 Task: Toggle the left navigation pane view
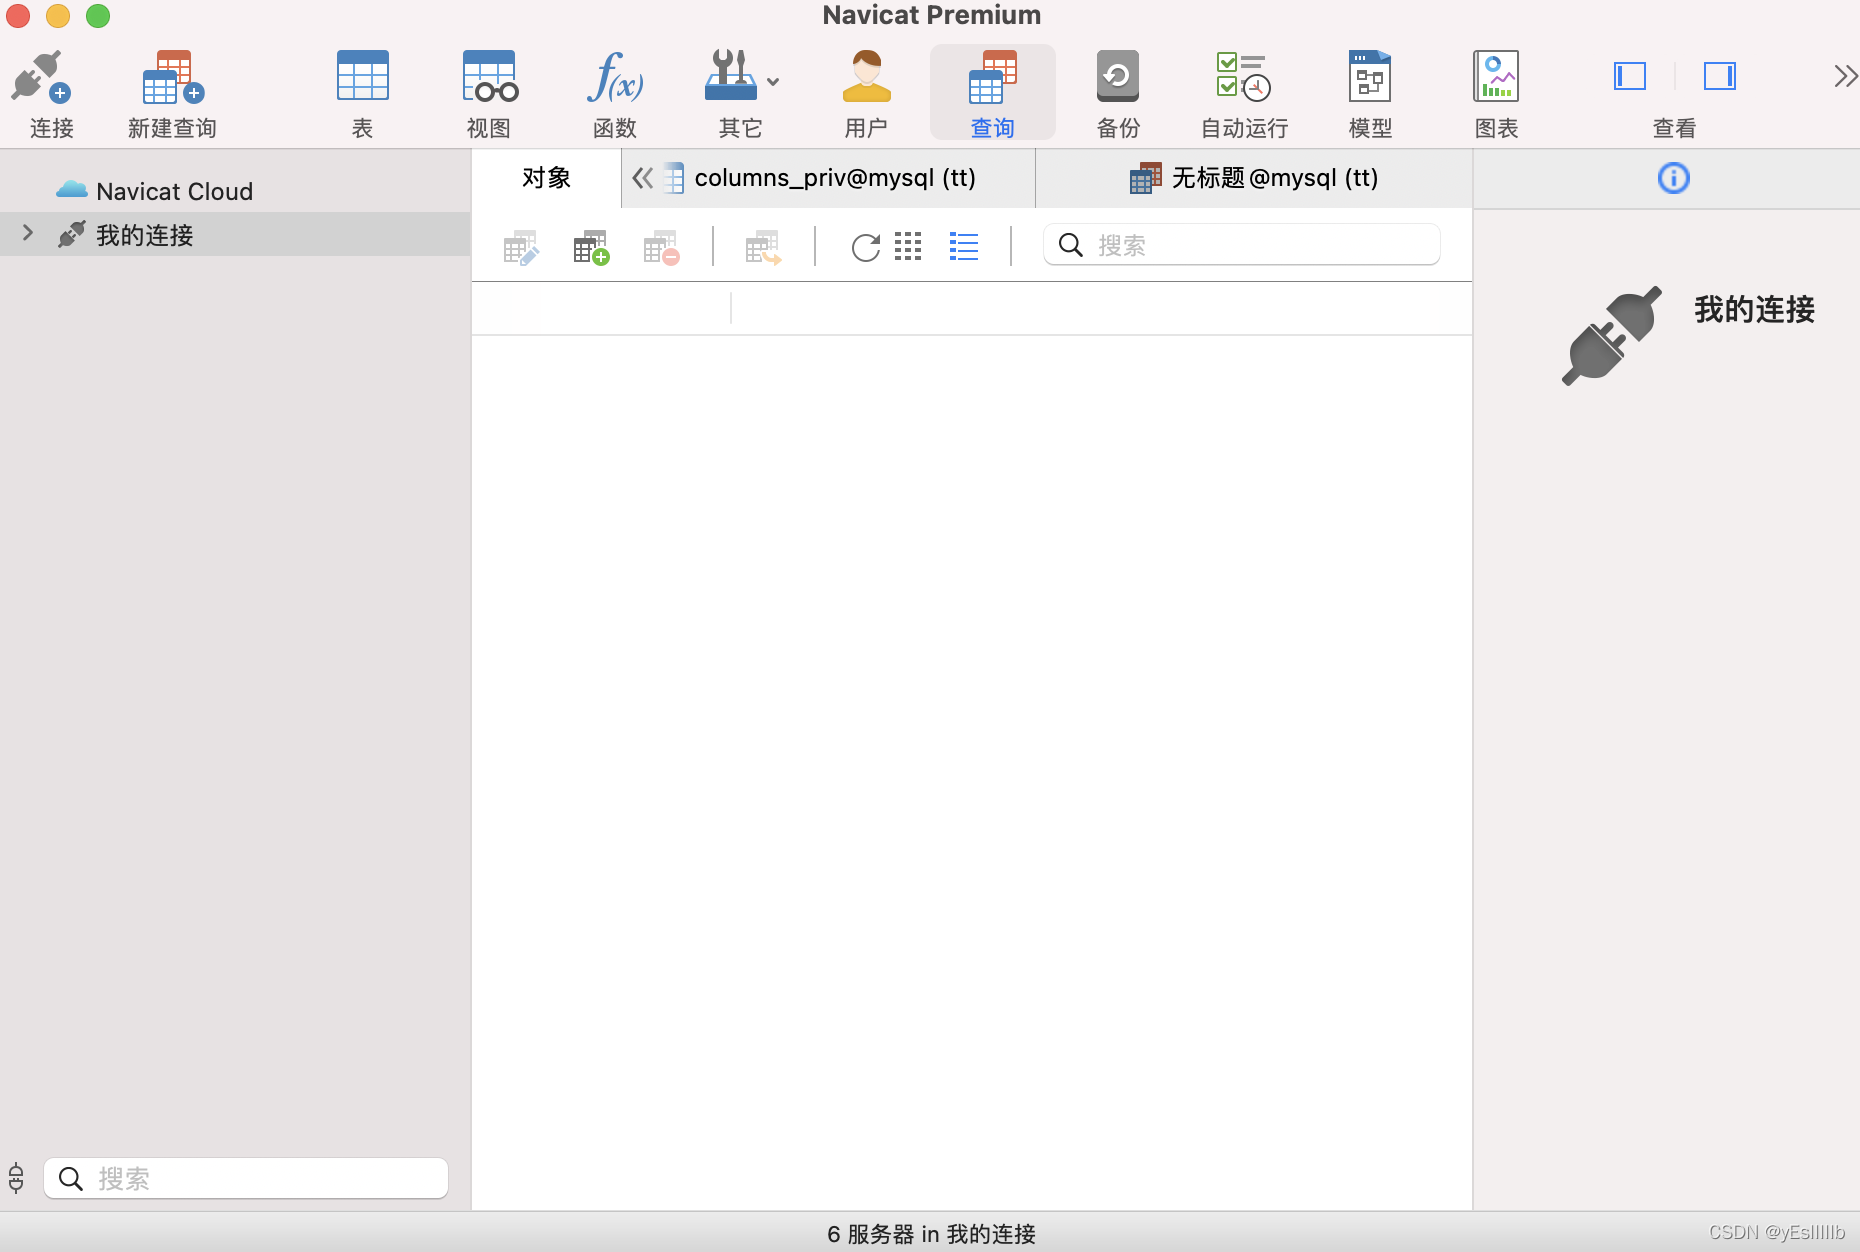1630,76
